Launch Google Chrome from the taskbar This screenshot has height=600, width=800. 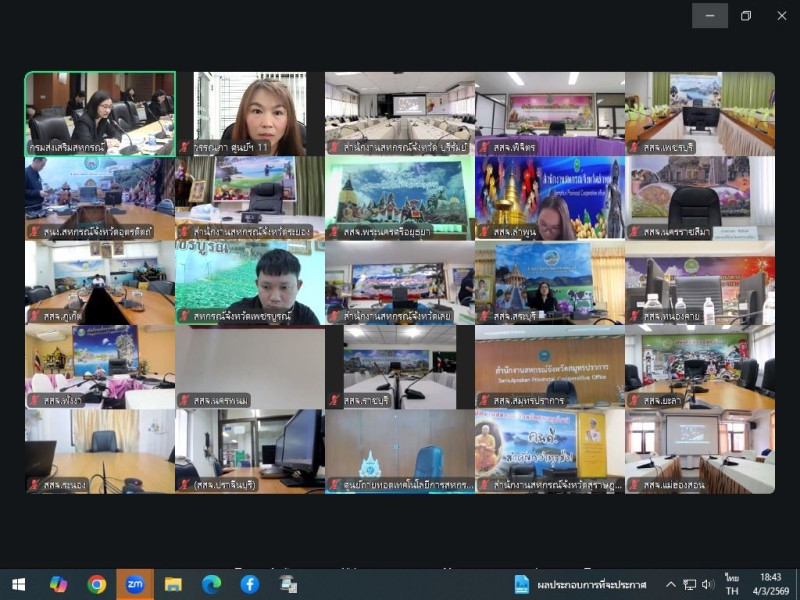click(97, 584)
